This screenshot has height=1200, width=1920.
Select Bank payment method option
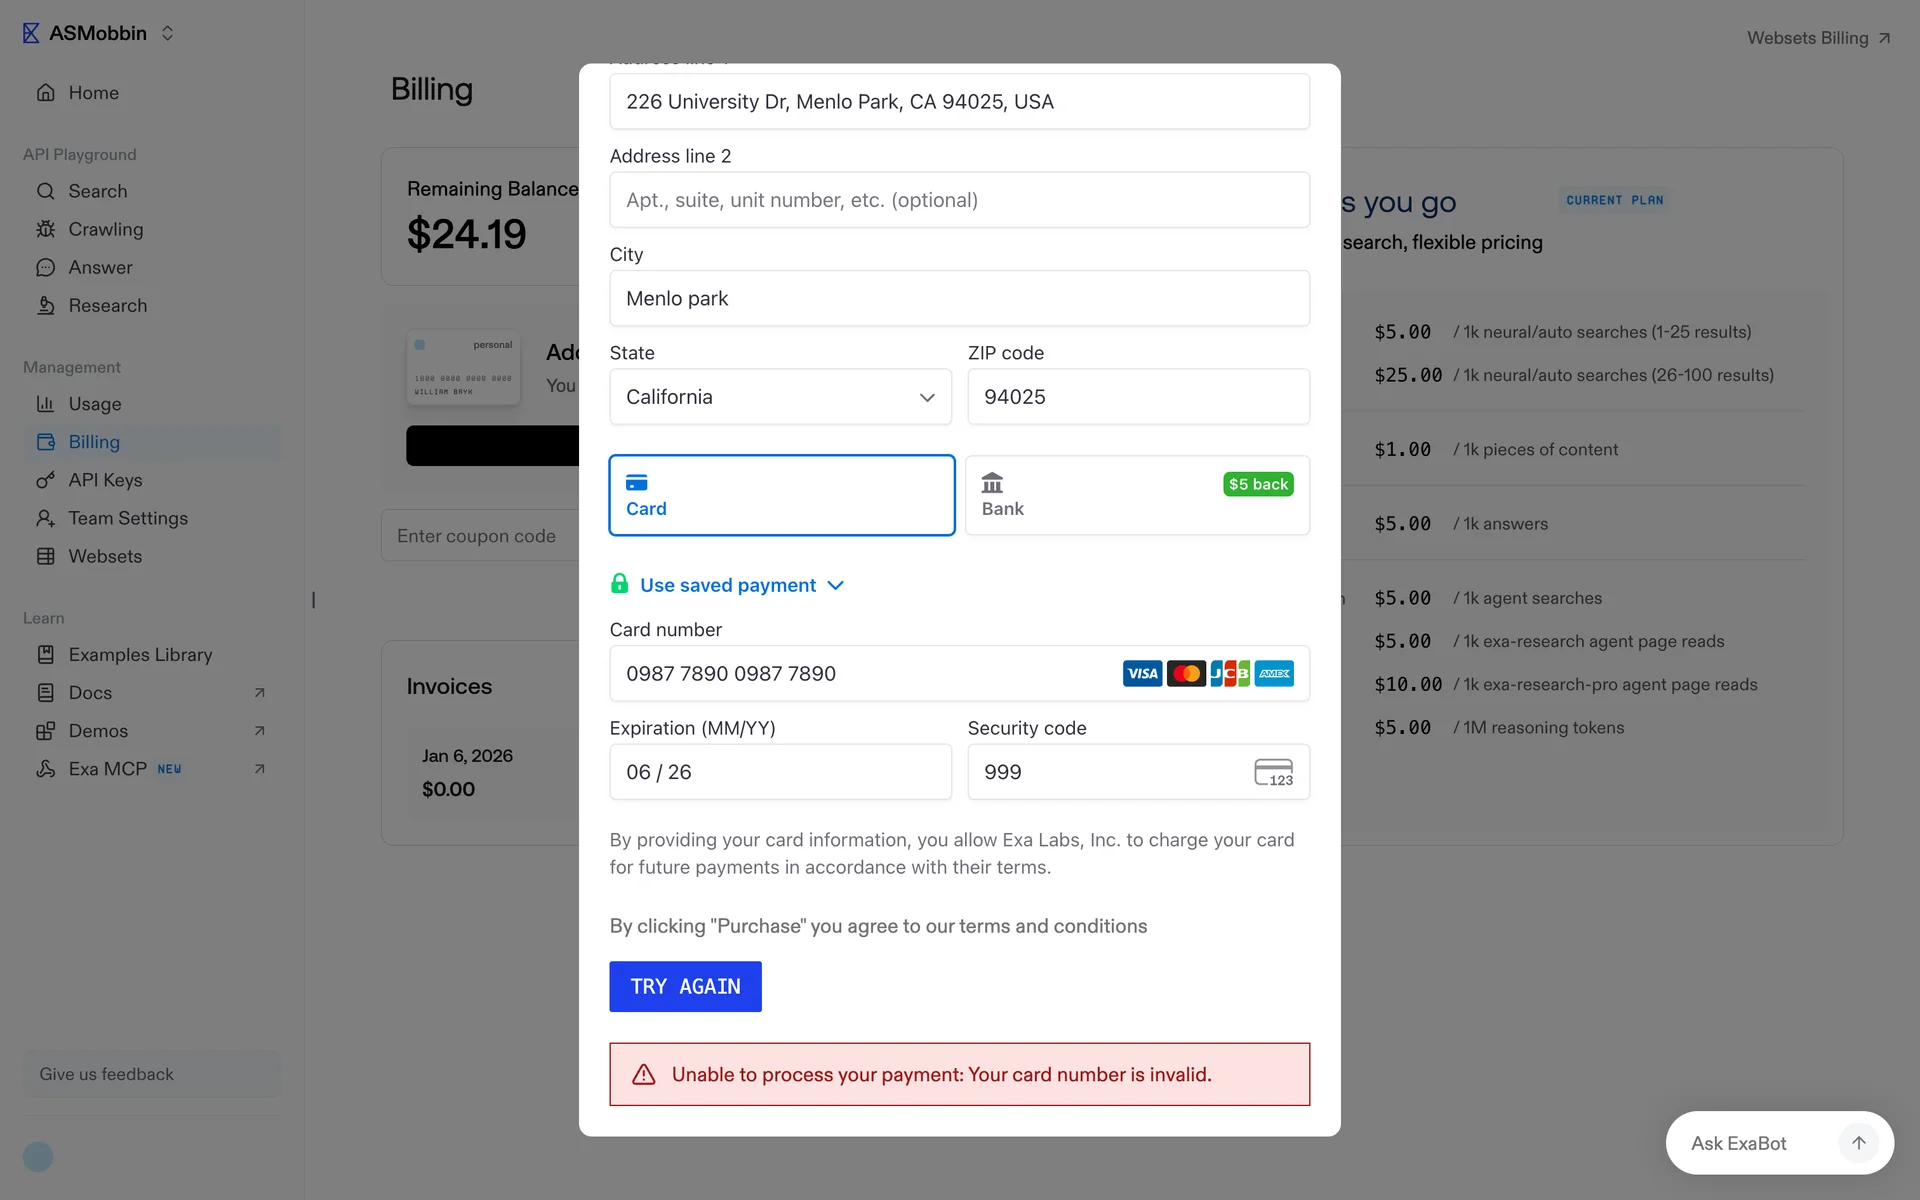[1137, 495]
